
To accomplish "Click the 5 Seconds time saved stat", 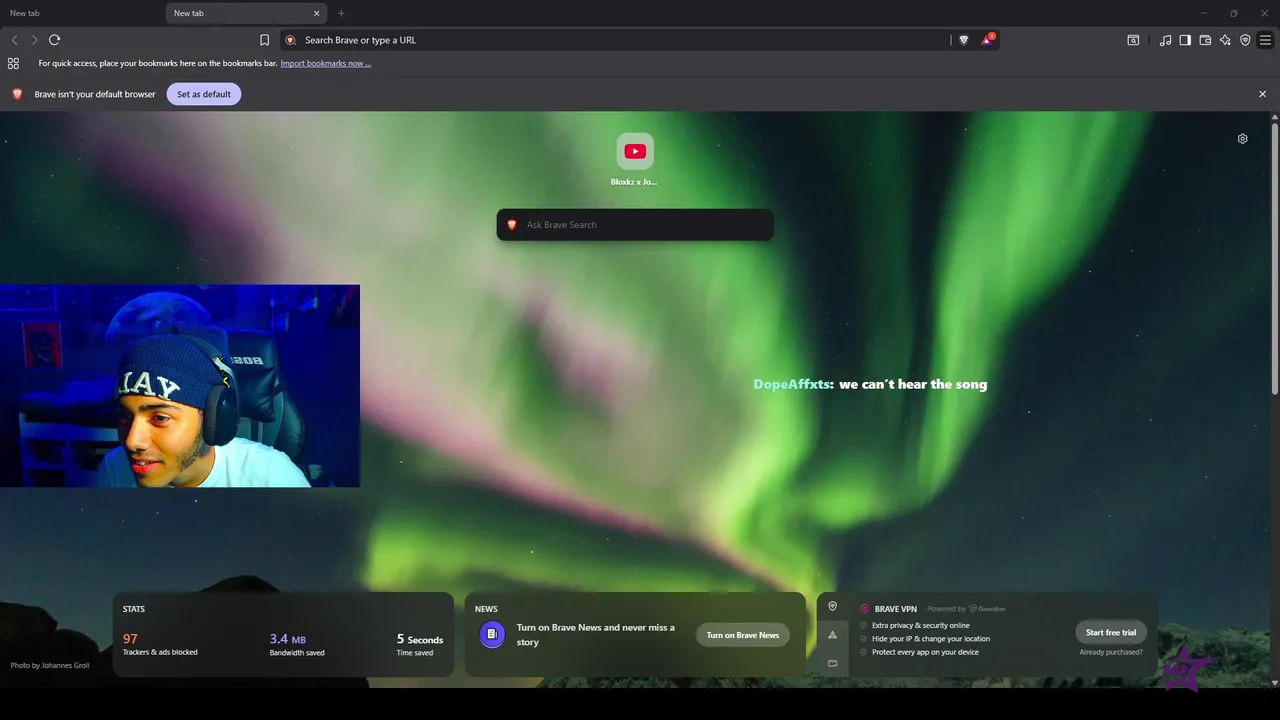I will point(419,645).
